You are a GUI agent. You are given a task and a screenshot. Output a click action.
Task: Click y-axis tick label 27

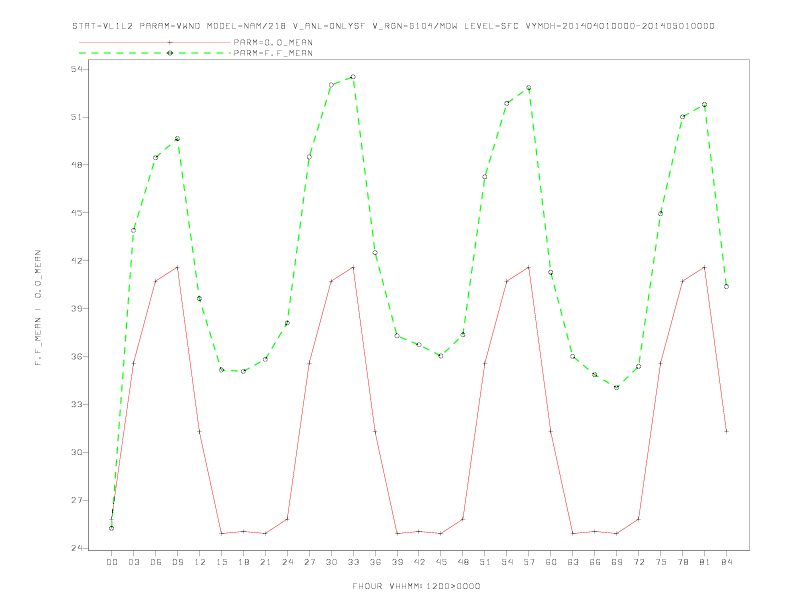[x=76, y=500]
